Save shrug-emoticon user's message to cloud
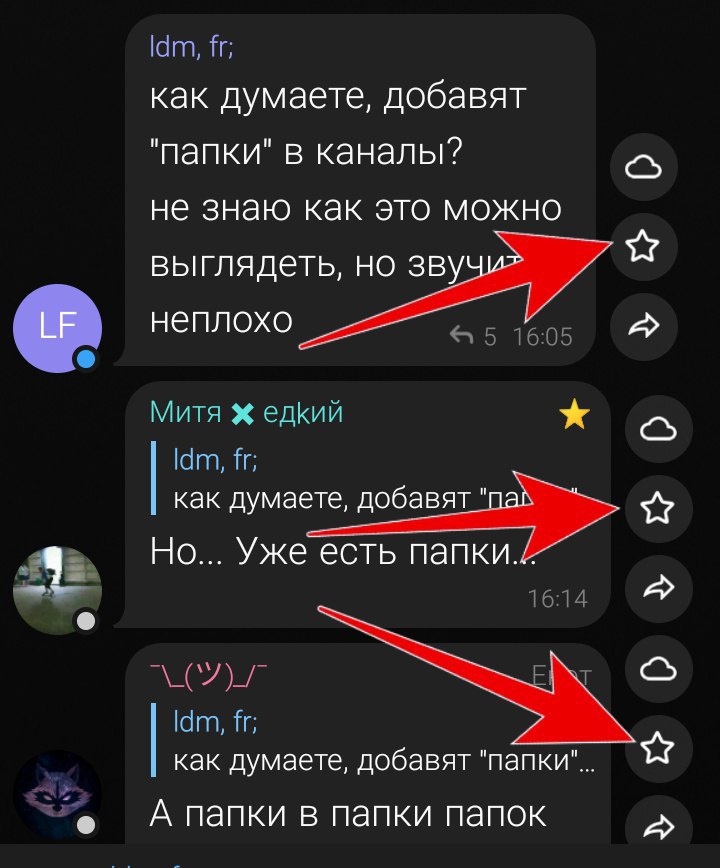Image resolution: width=720 pixels, height=868 pixels. pyautogui.click(x=658, y=669)
